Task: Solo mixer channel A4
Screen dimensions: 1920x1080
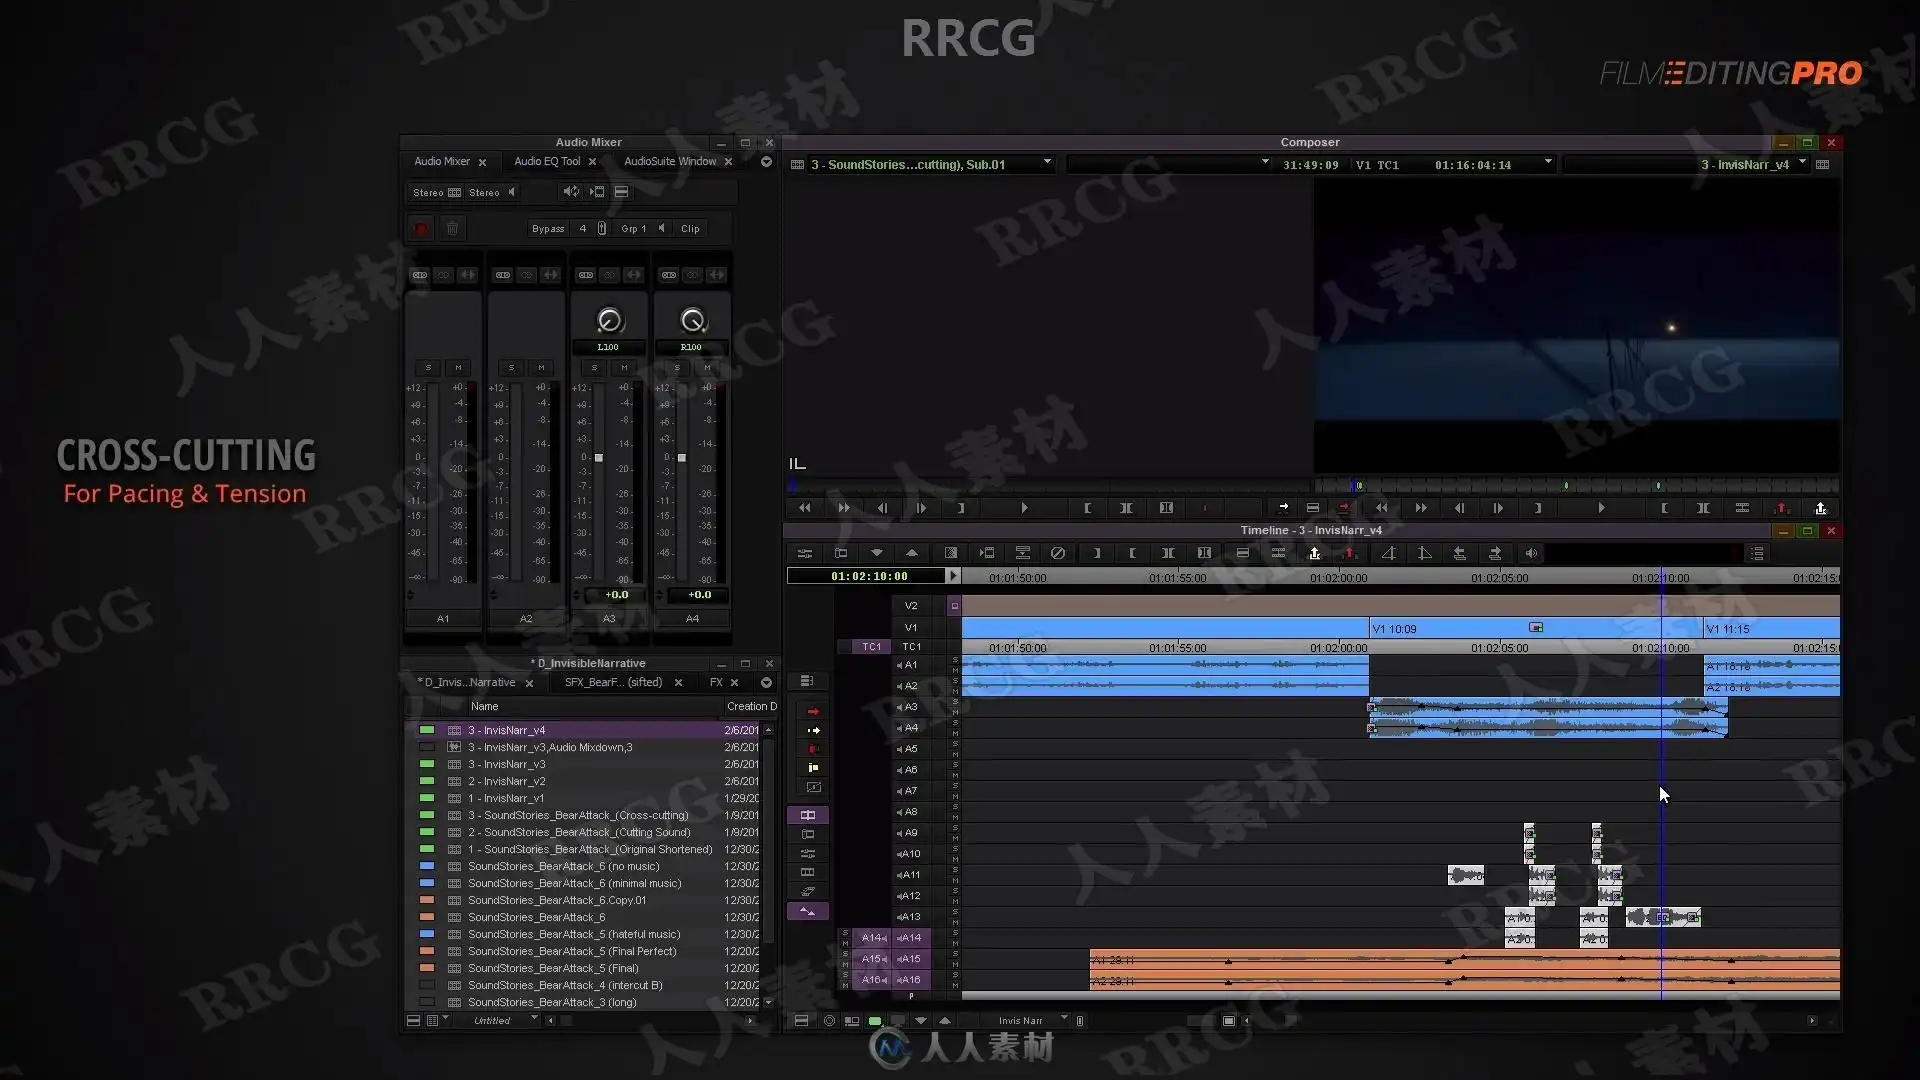Action: [677, 368]
